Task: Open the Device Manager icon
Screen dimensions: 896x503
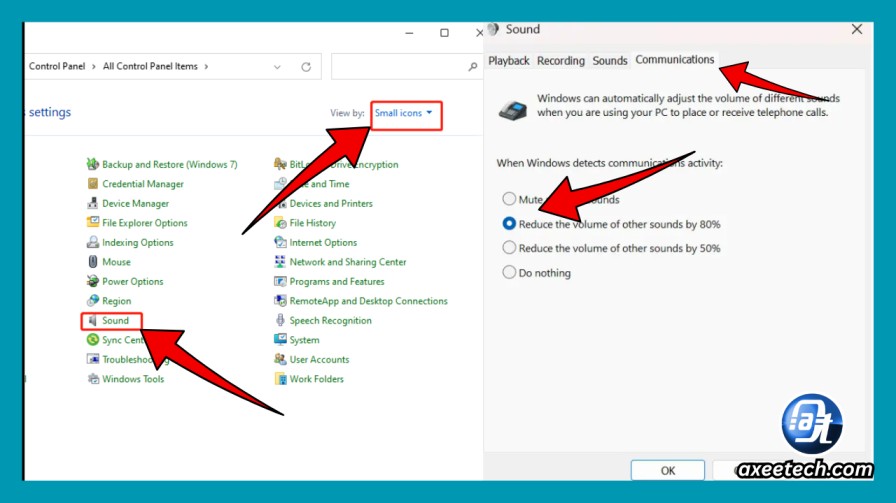Action: (93, 203)
